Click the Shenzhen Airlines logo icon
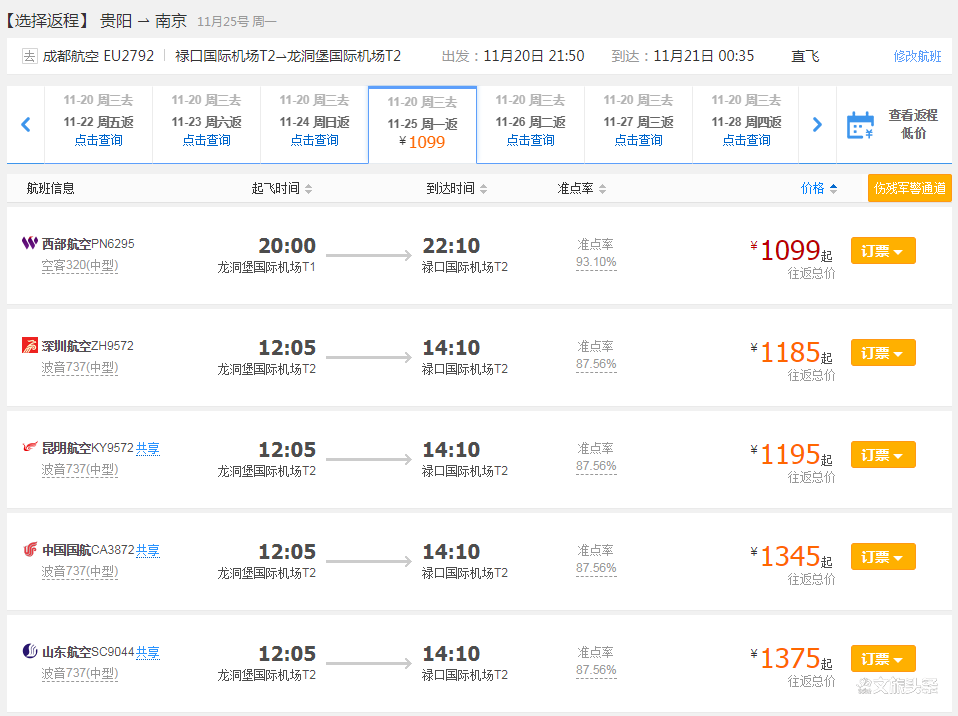Screen dimensions: 958x716 pos(29,345)
